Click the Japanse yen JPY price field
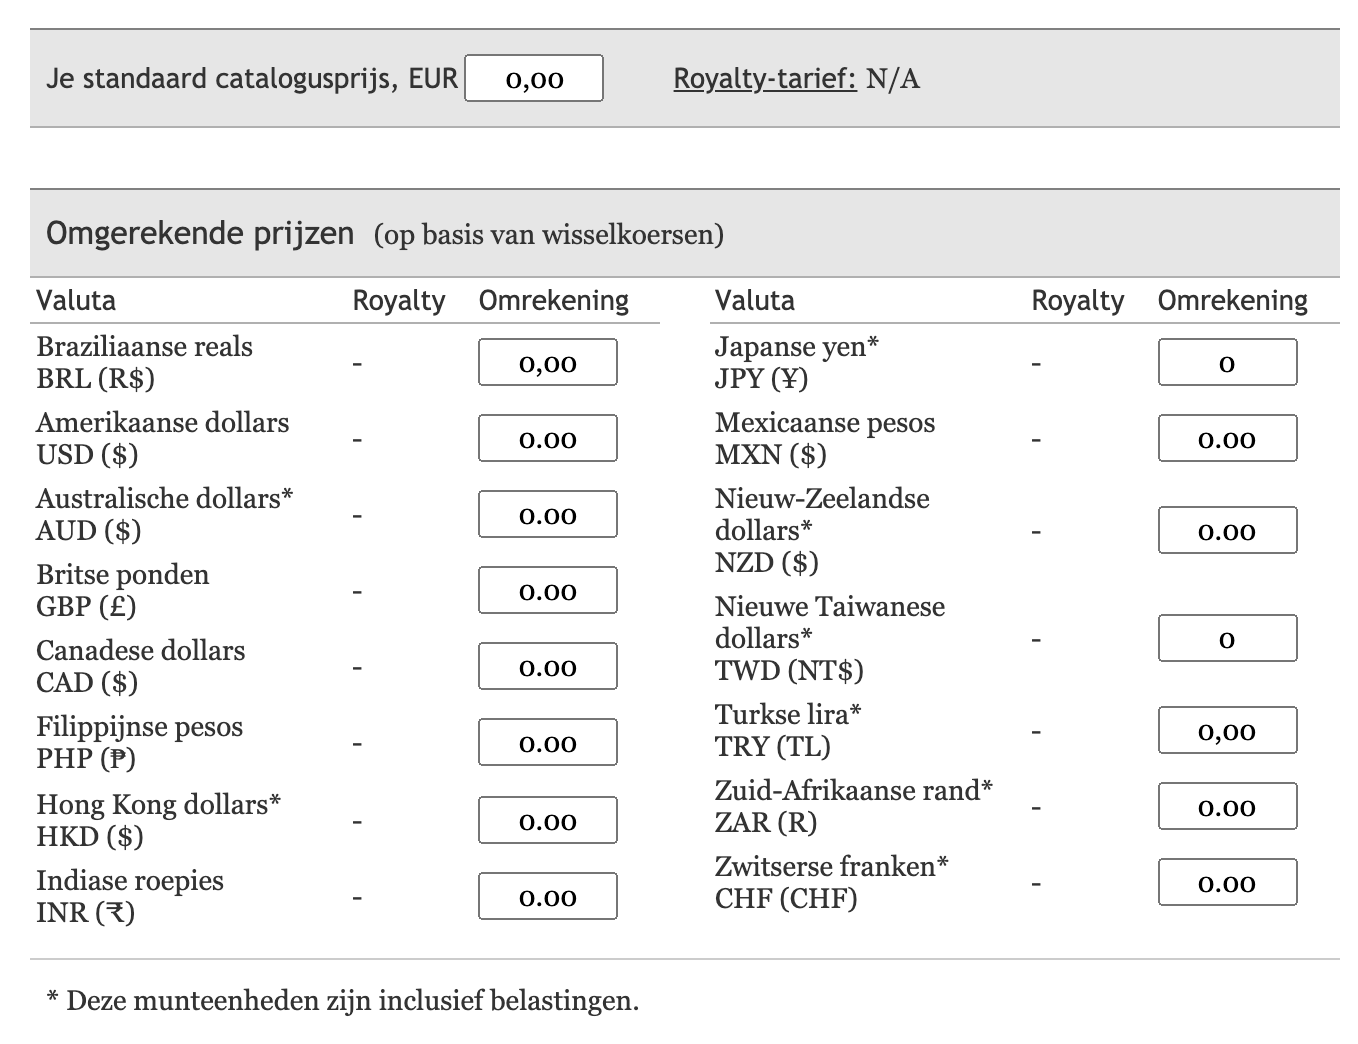Screen dimensions: 1358x1044 click(1227, 363)
